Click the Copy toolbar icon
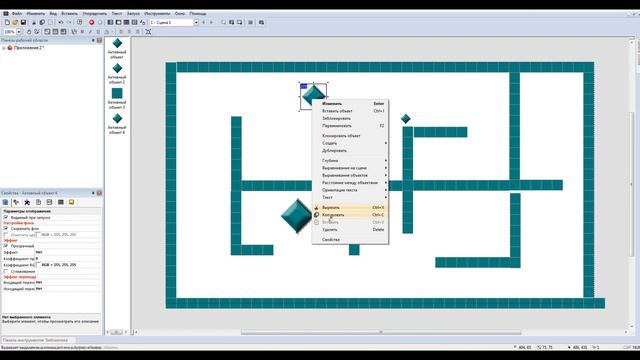The height and width of the screenshot is (360, 640). coord(42,22)
